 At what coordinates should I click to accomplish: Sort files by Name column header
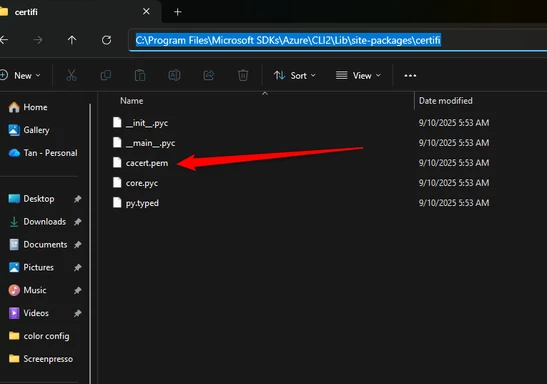tap(132, 101)
